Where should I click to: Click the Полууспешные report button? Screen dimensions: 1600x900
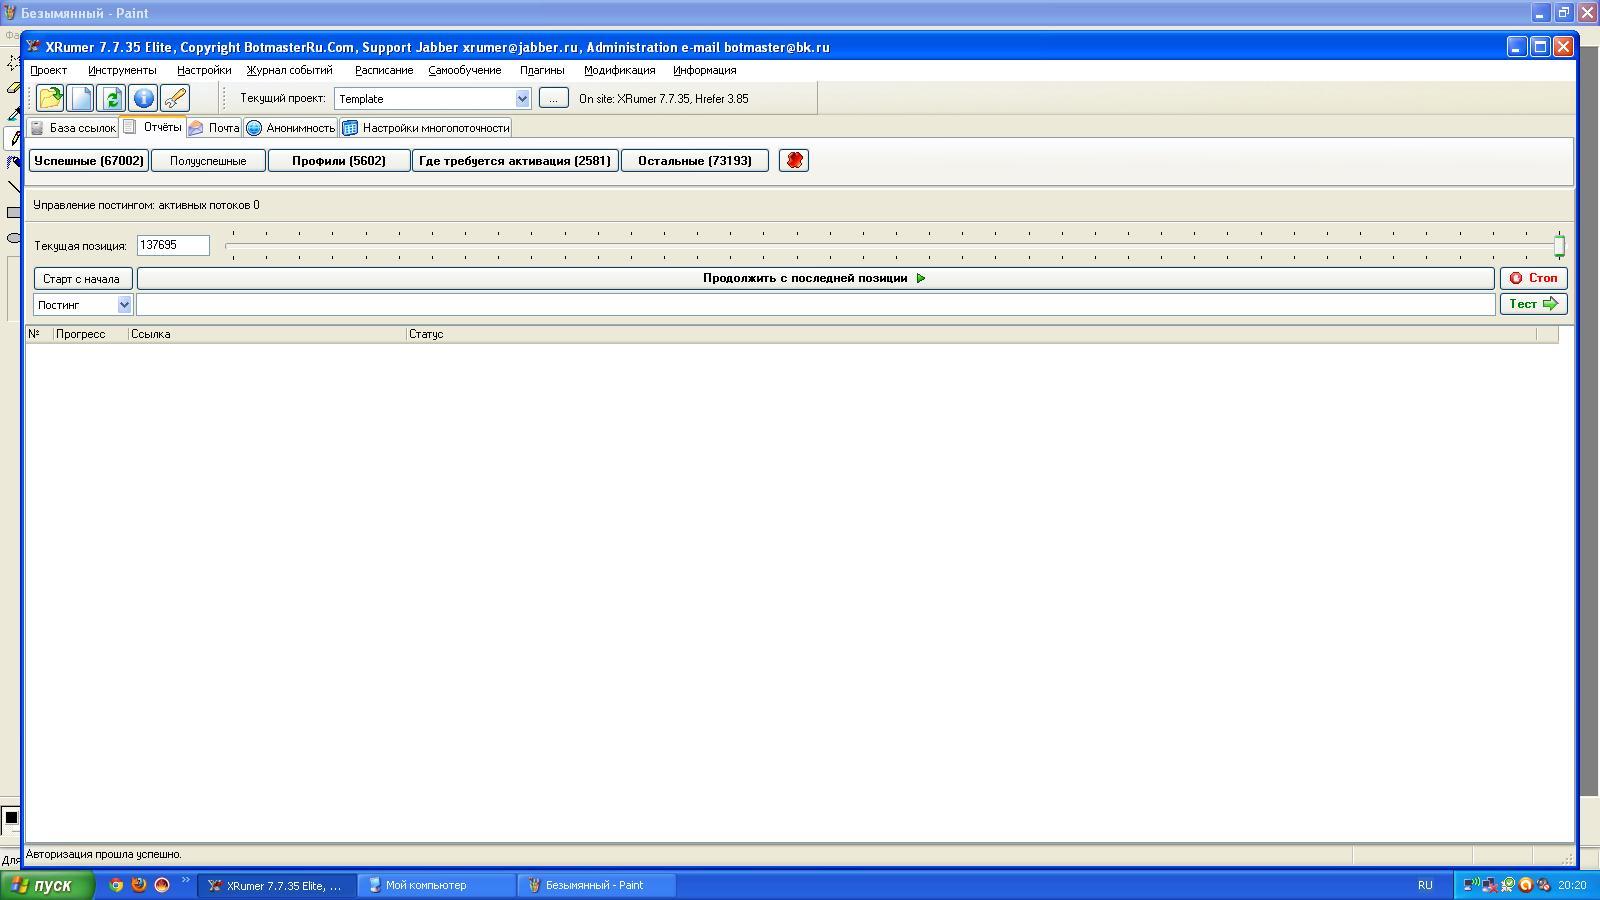tap(208, 160)
